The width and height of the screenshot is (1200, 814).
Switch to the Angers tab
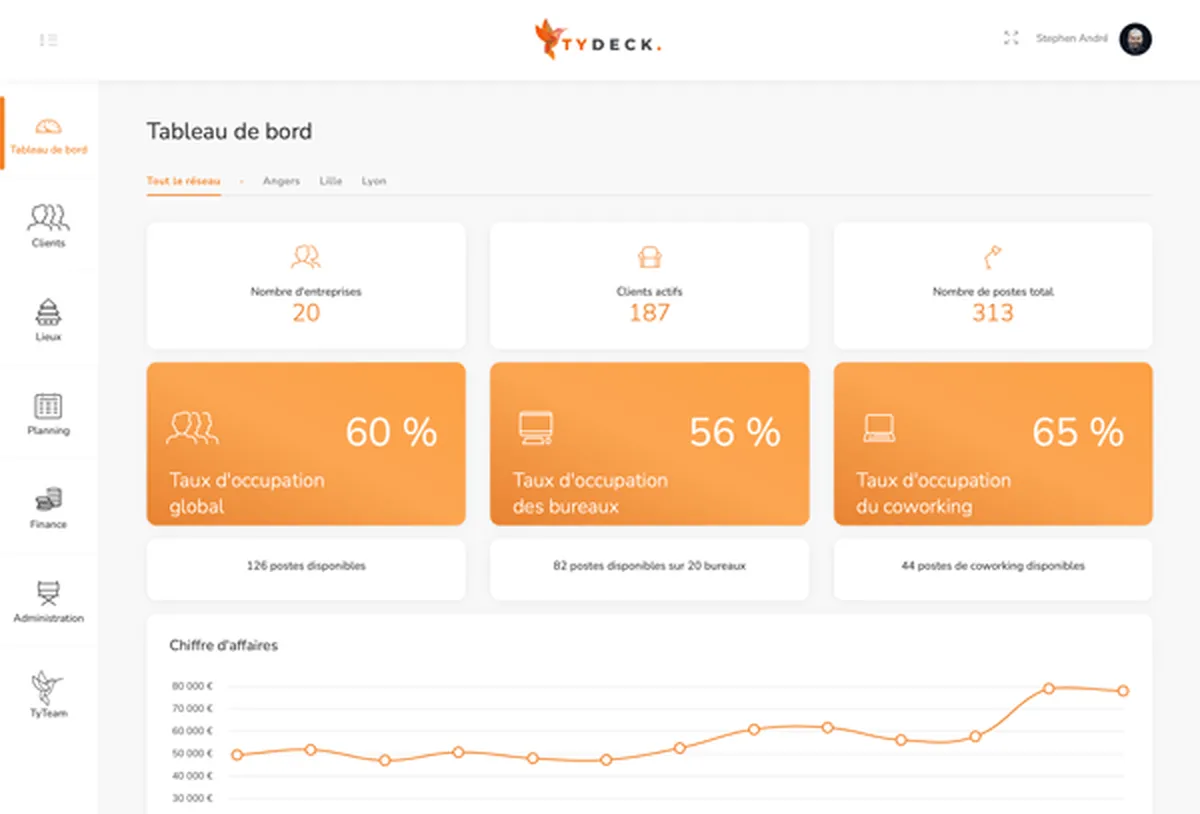click(281, 181)
